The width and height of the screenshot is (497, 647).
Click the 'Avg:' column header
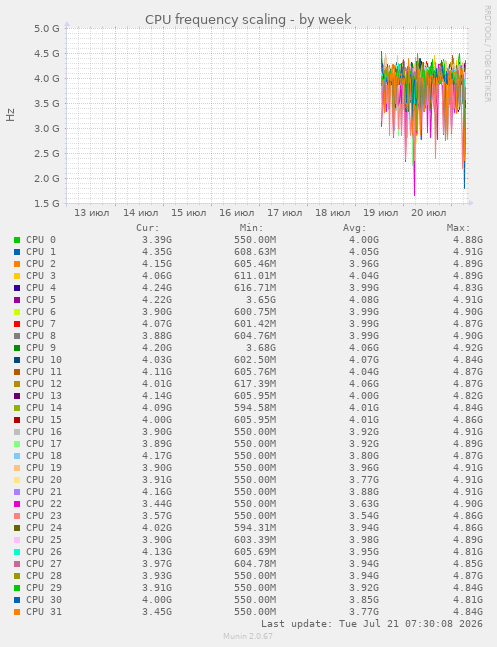[355, 228]
